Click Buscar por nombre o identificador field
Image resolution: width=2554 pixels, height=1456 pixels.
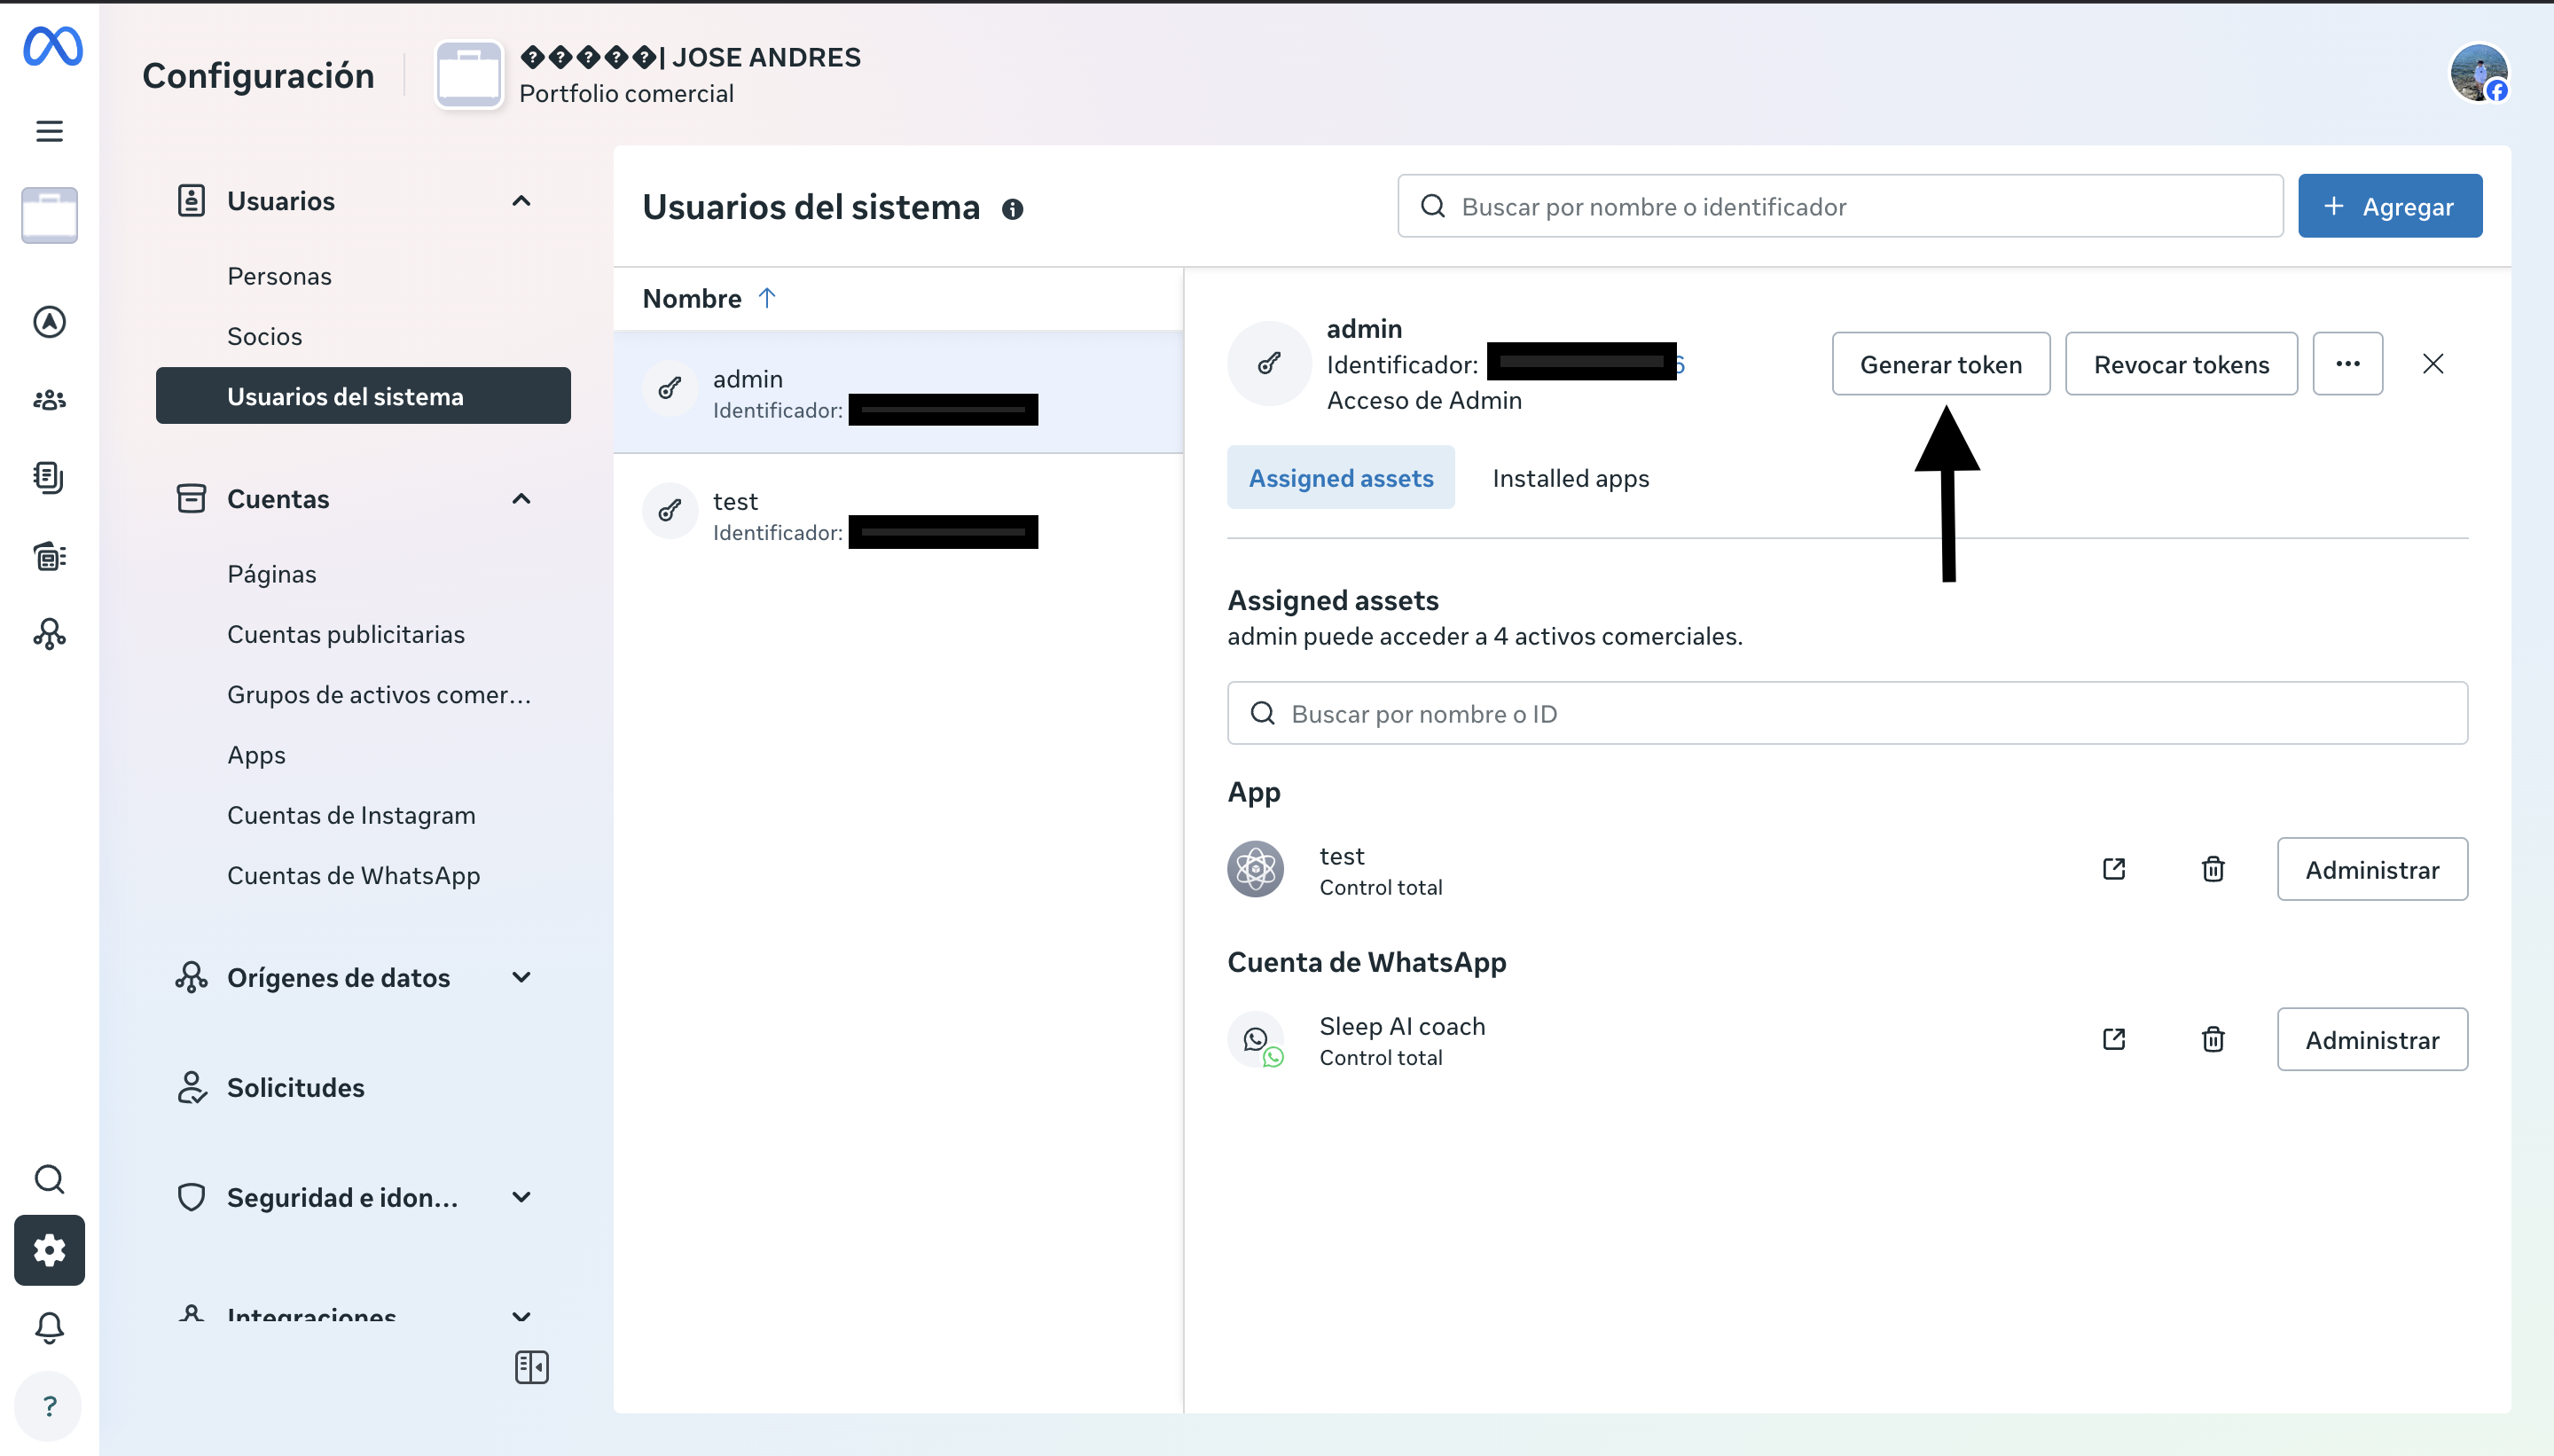pyautogui.click(x=1840, y=206)
